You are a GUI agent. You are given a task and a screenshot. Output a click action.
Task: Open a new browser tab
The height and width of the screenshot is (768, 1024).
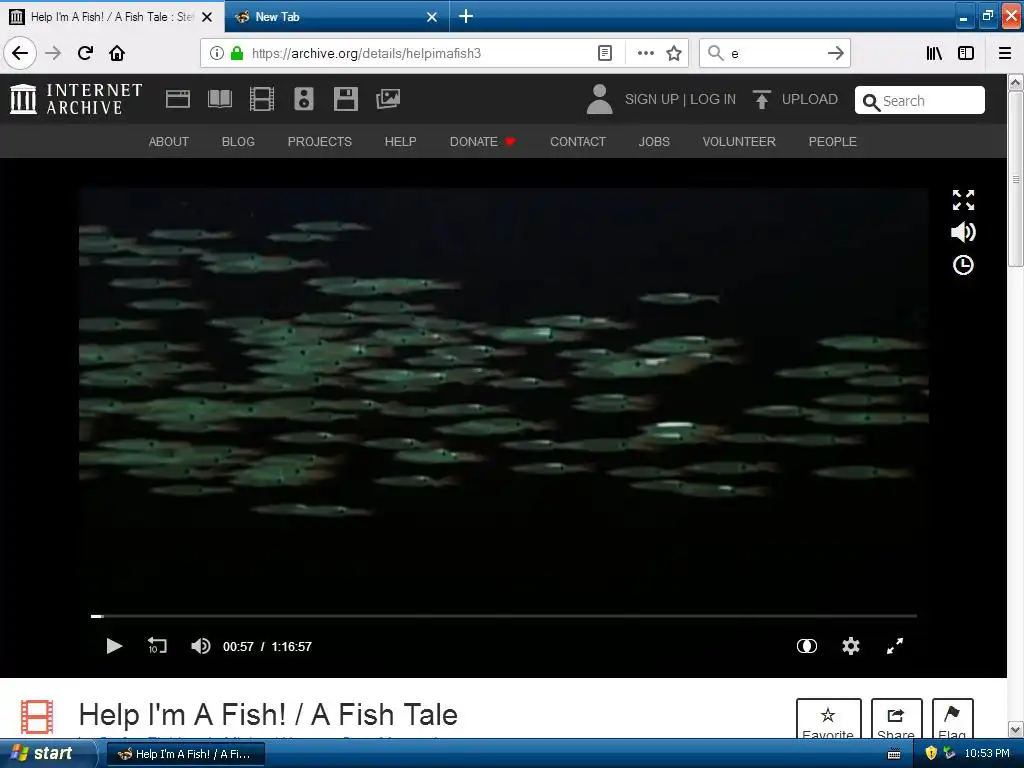pyautogui.click(x=466, y=16)
